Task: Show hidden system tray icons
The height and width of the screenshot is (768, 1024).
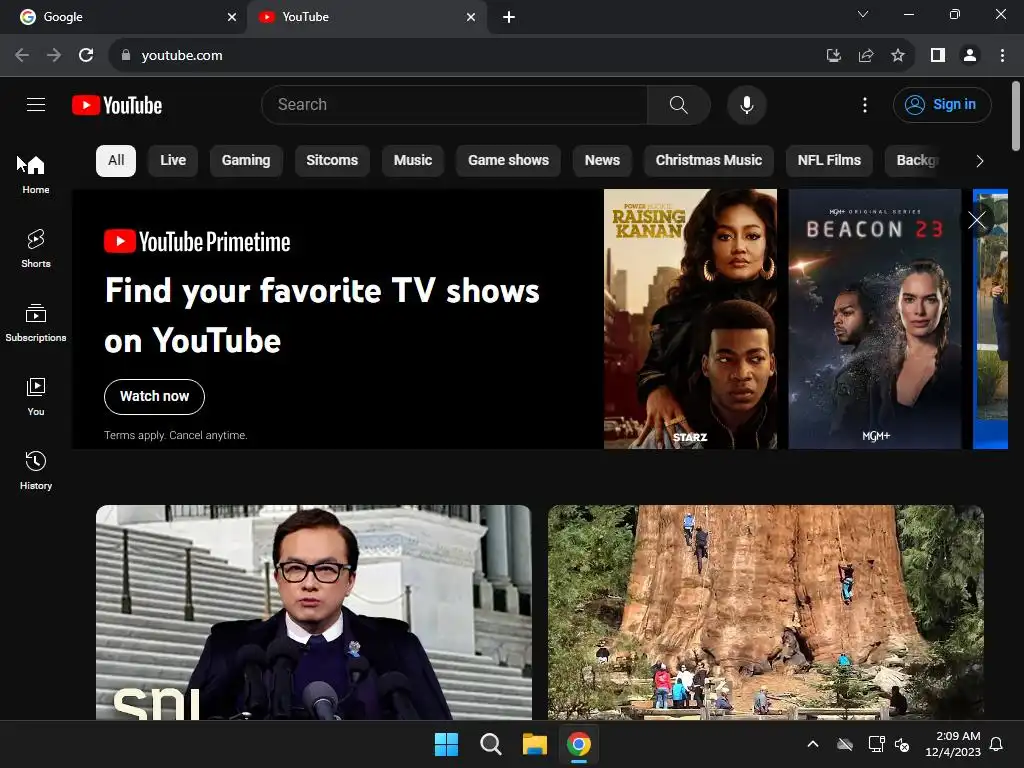Action: (812, 744)
